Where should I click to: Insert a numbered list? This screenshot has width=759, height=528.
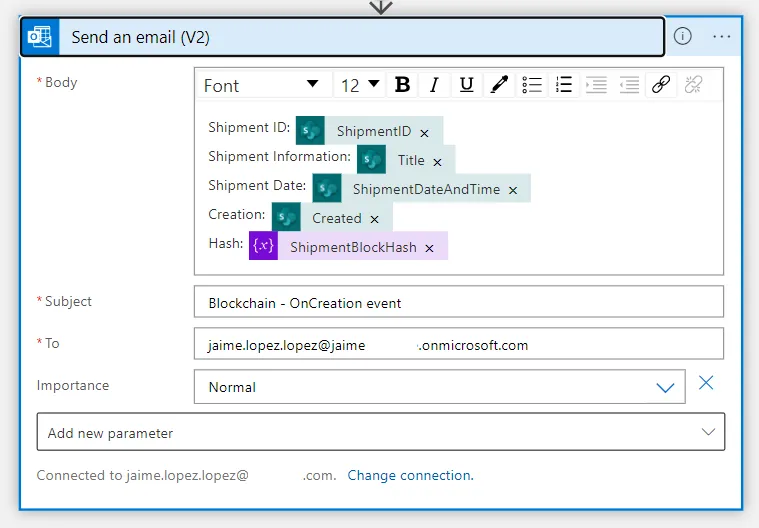pyautogui.click(x=564, y=85)
